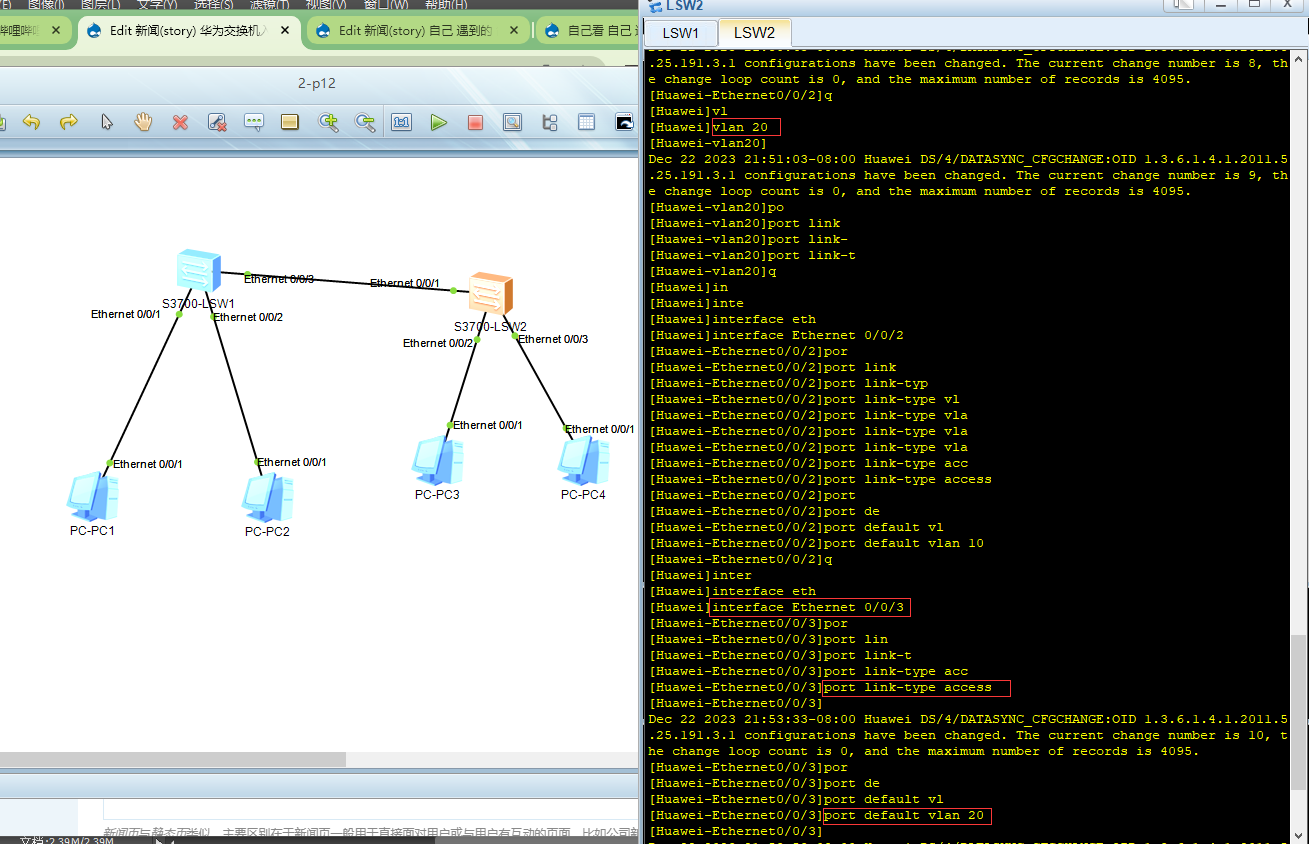Click the canvas horizontal scrollbar thumb
The image size is (1309, 844).
click(173, 760)
